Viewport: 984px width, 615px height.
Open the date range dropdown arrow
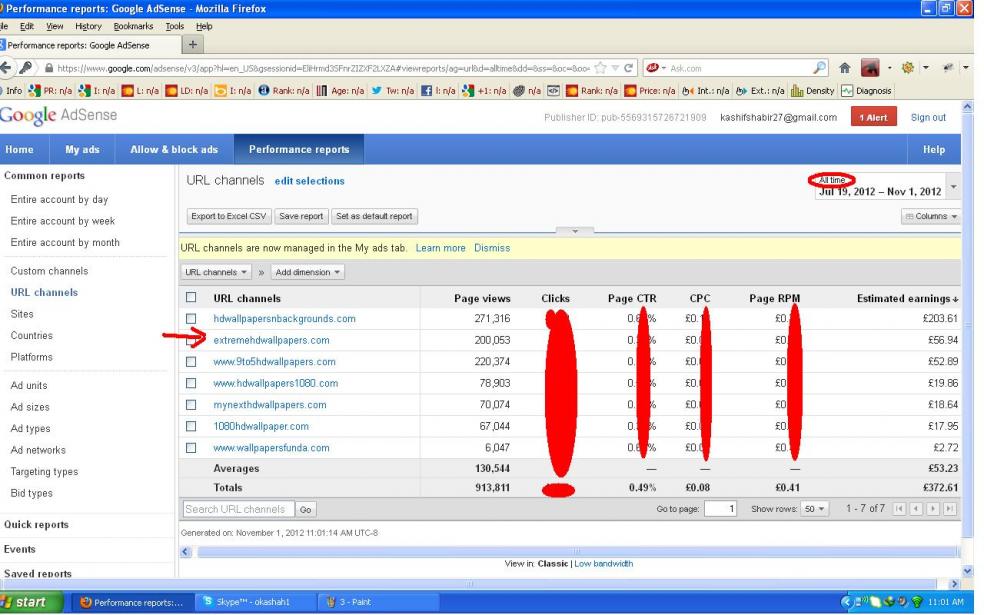tap(953, 187)
